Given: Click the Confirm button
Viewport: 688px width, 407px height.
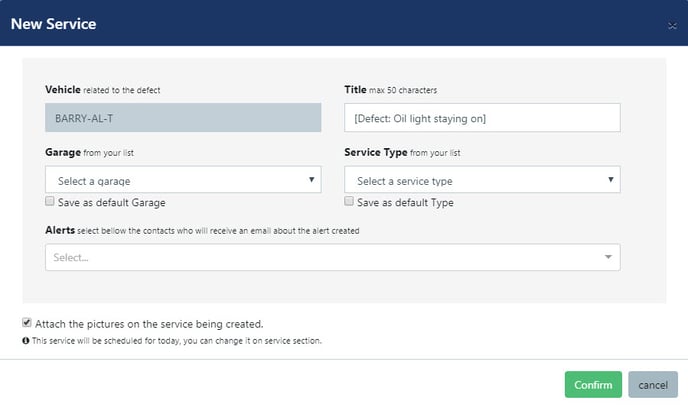Looking at the screenshot, I should tap(593, 385).
